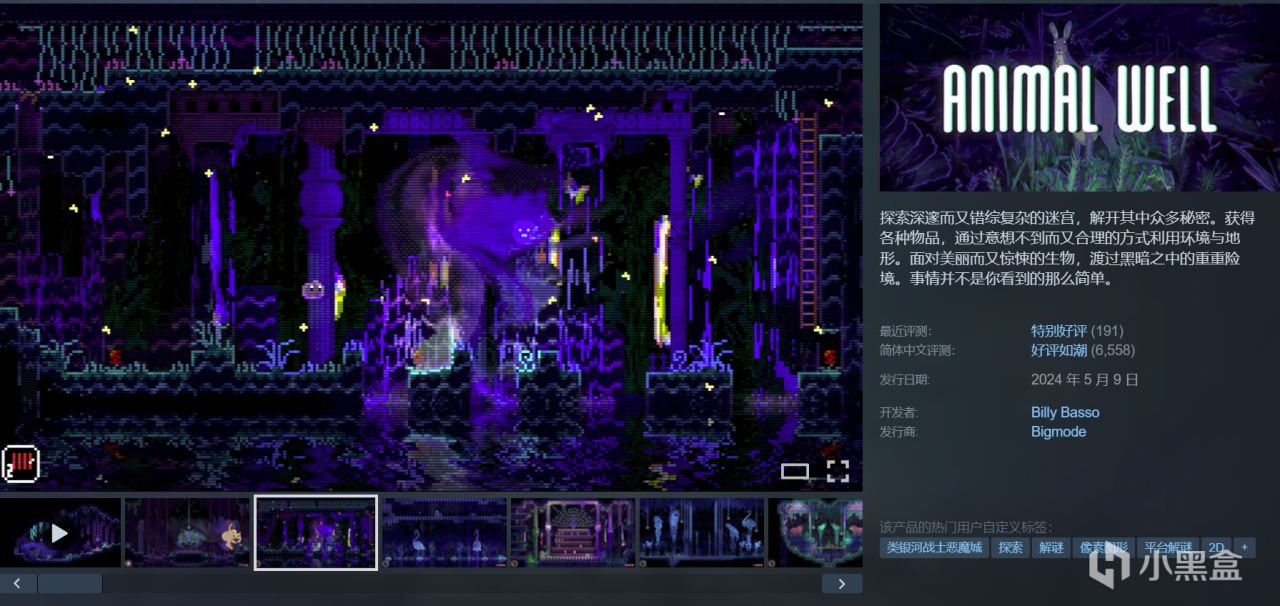This screenshot has width=1280, height=606.
Task: Select the 探索 tag
Action: tap(1011, 548)
